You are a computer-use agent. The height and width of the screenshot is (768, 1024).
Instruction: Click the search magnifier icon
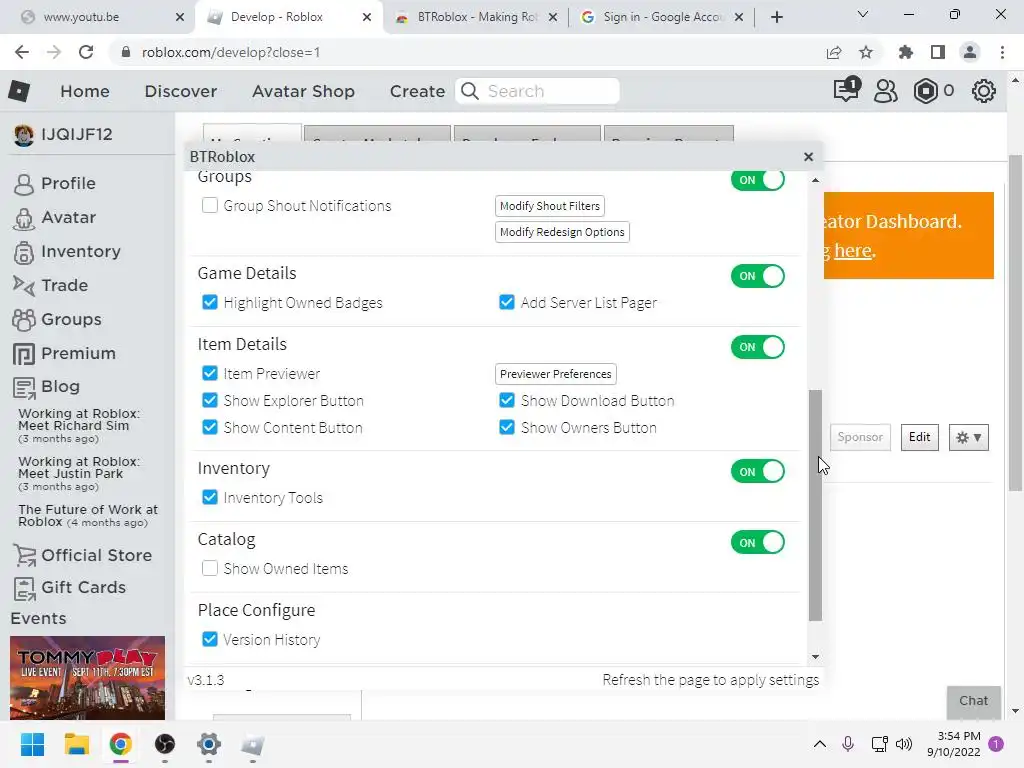click(470, 91)
